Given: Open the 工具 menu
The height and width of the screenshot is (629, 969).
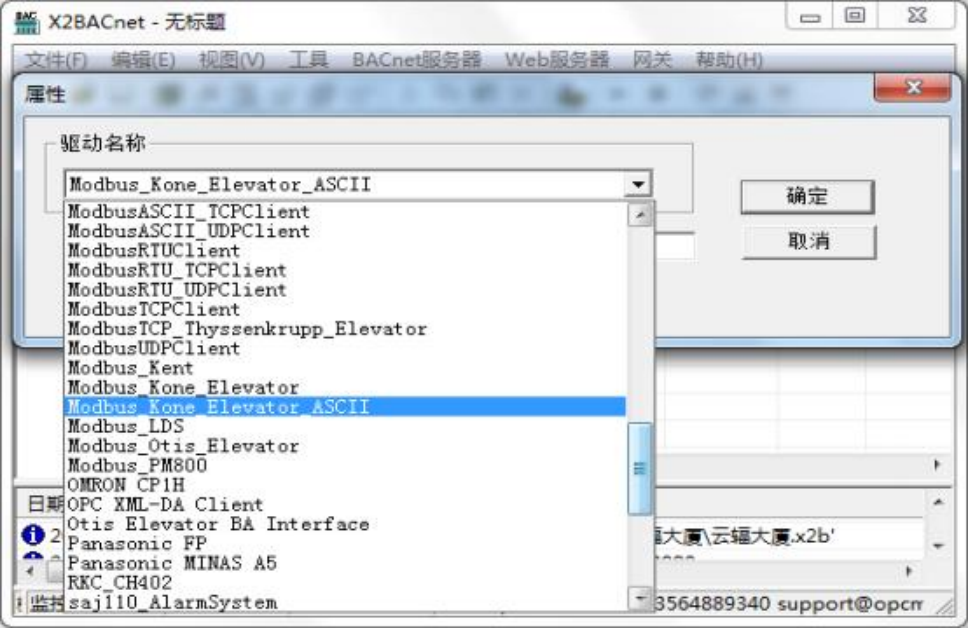Looking at the screenshot, I should click(x=308, y=60).
